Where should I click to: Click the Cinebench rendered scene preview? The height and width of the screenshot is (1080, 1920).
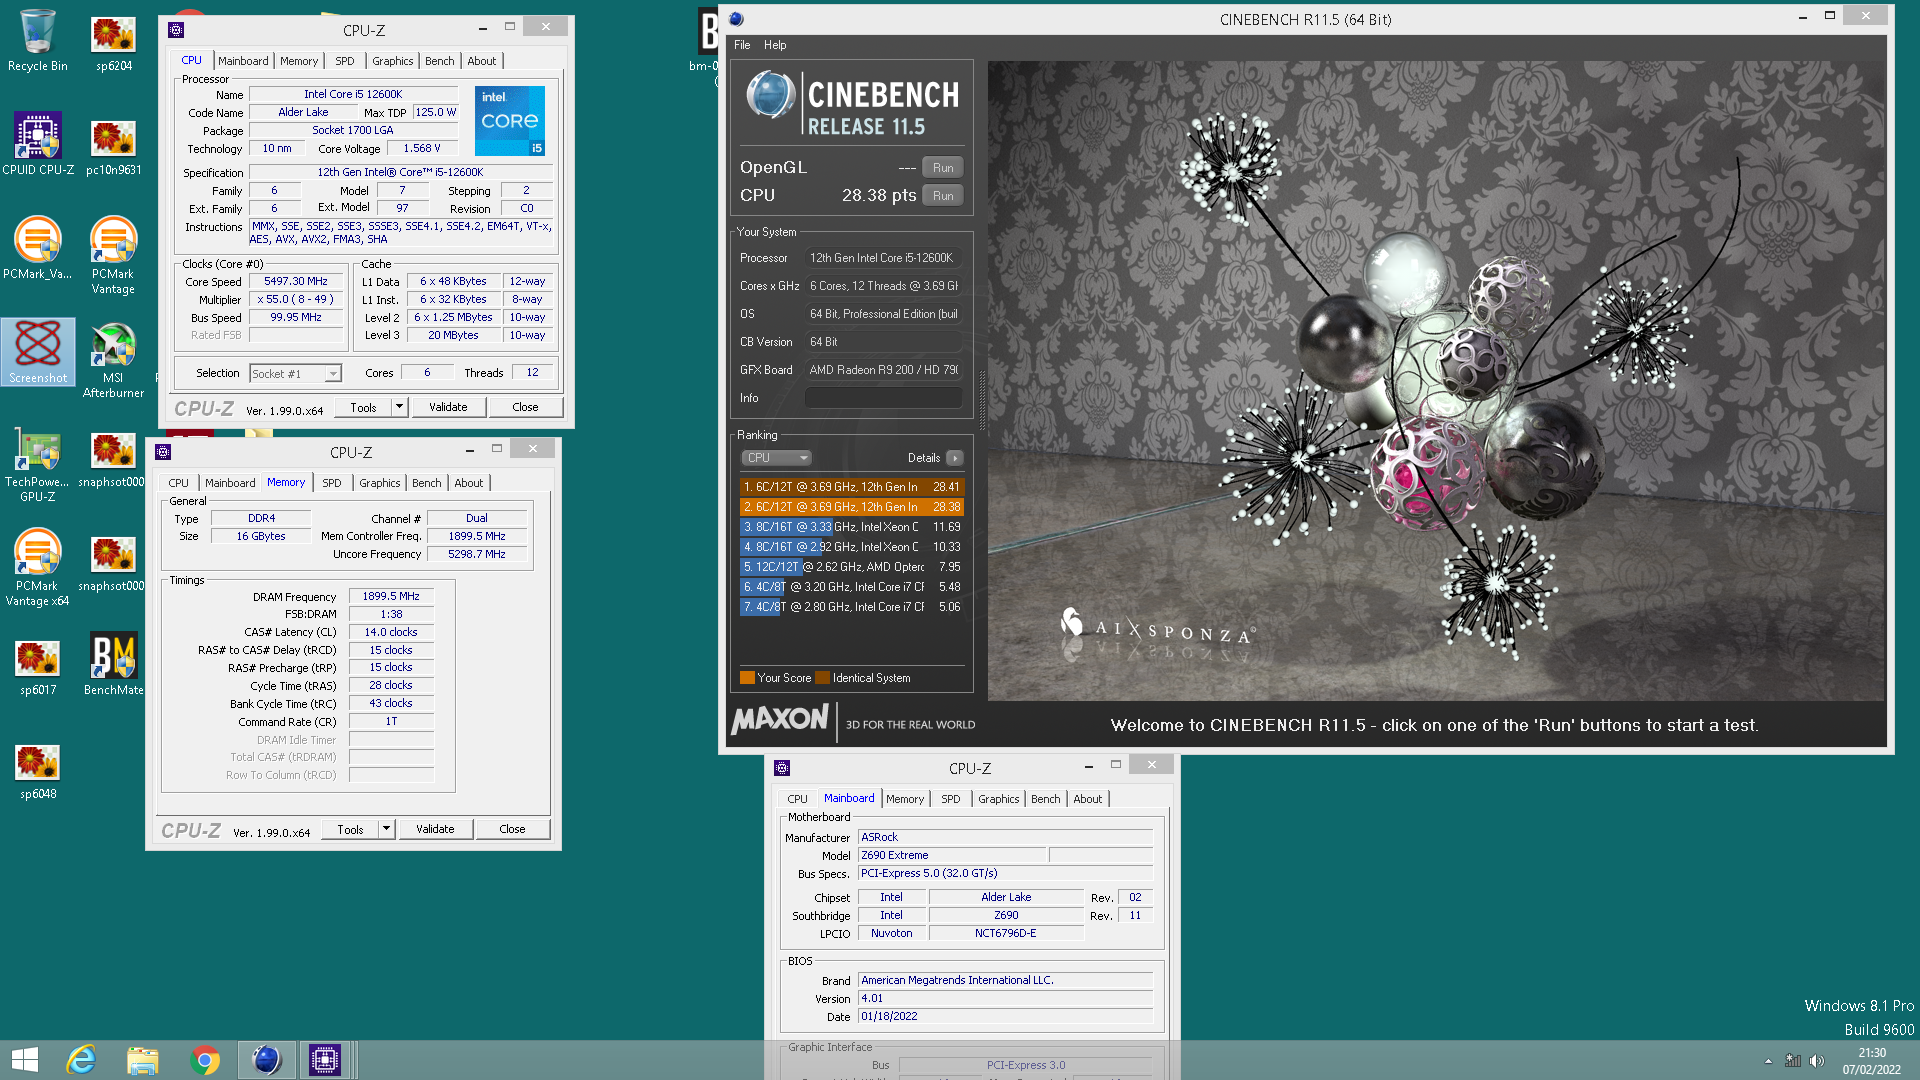click(x=1436, y=381)
